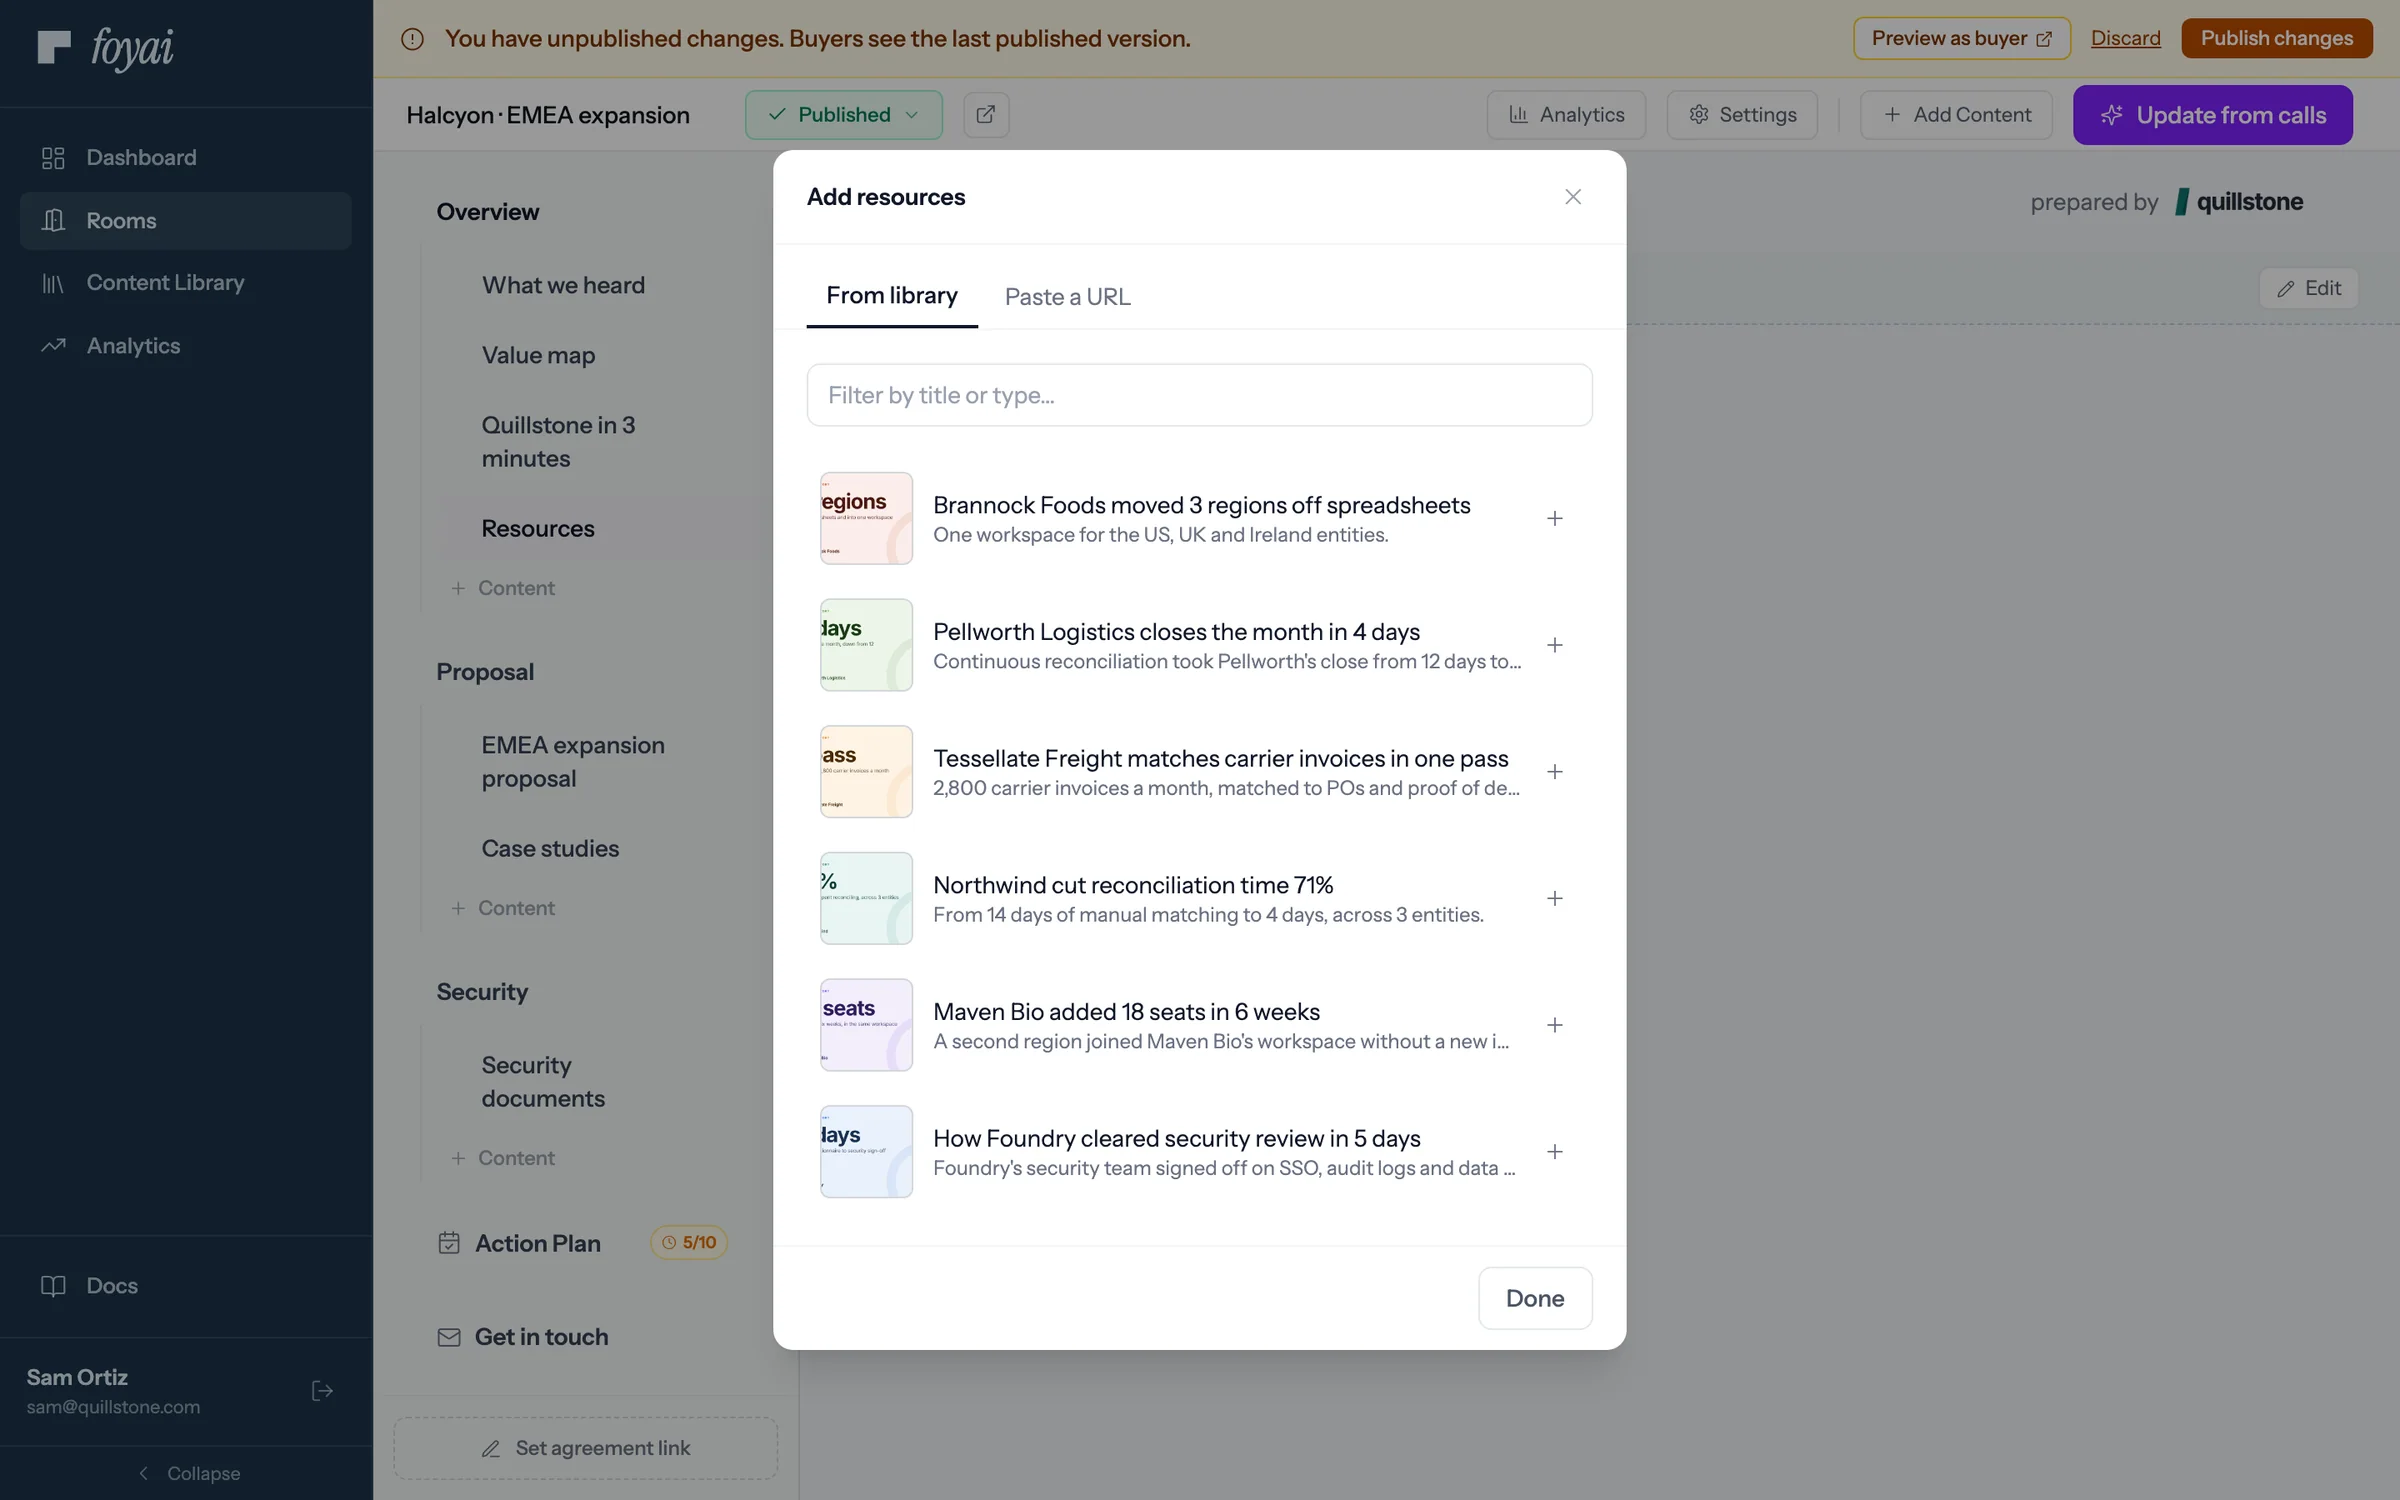Image resolution: width=2400 pixels, height=1500 pixels.
Task: Click the 5/10 action plan progress badge
Action: tap(689, 1242)
